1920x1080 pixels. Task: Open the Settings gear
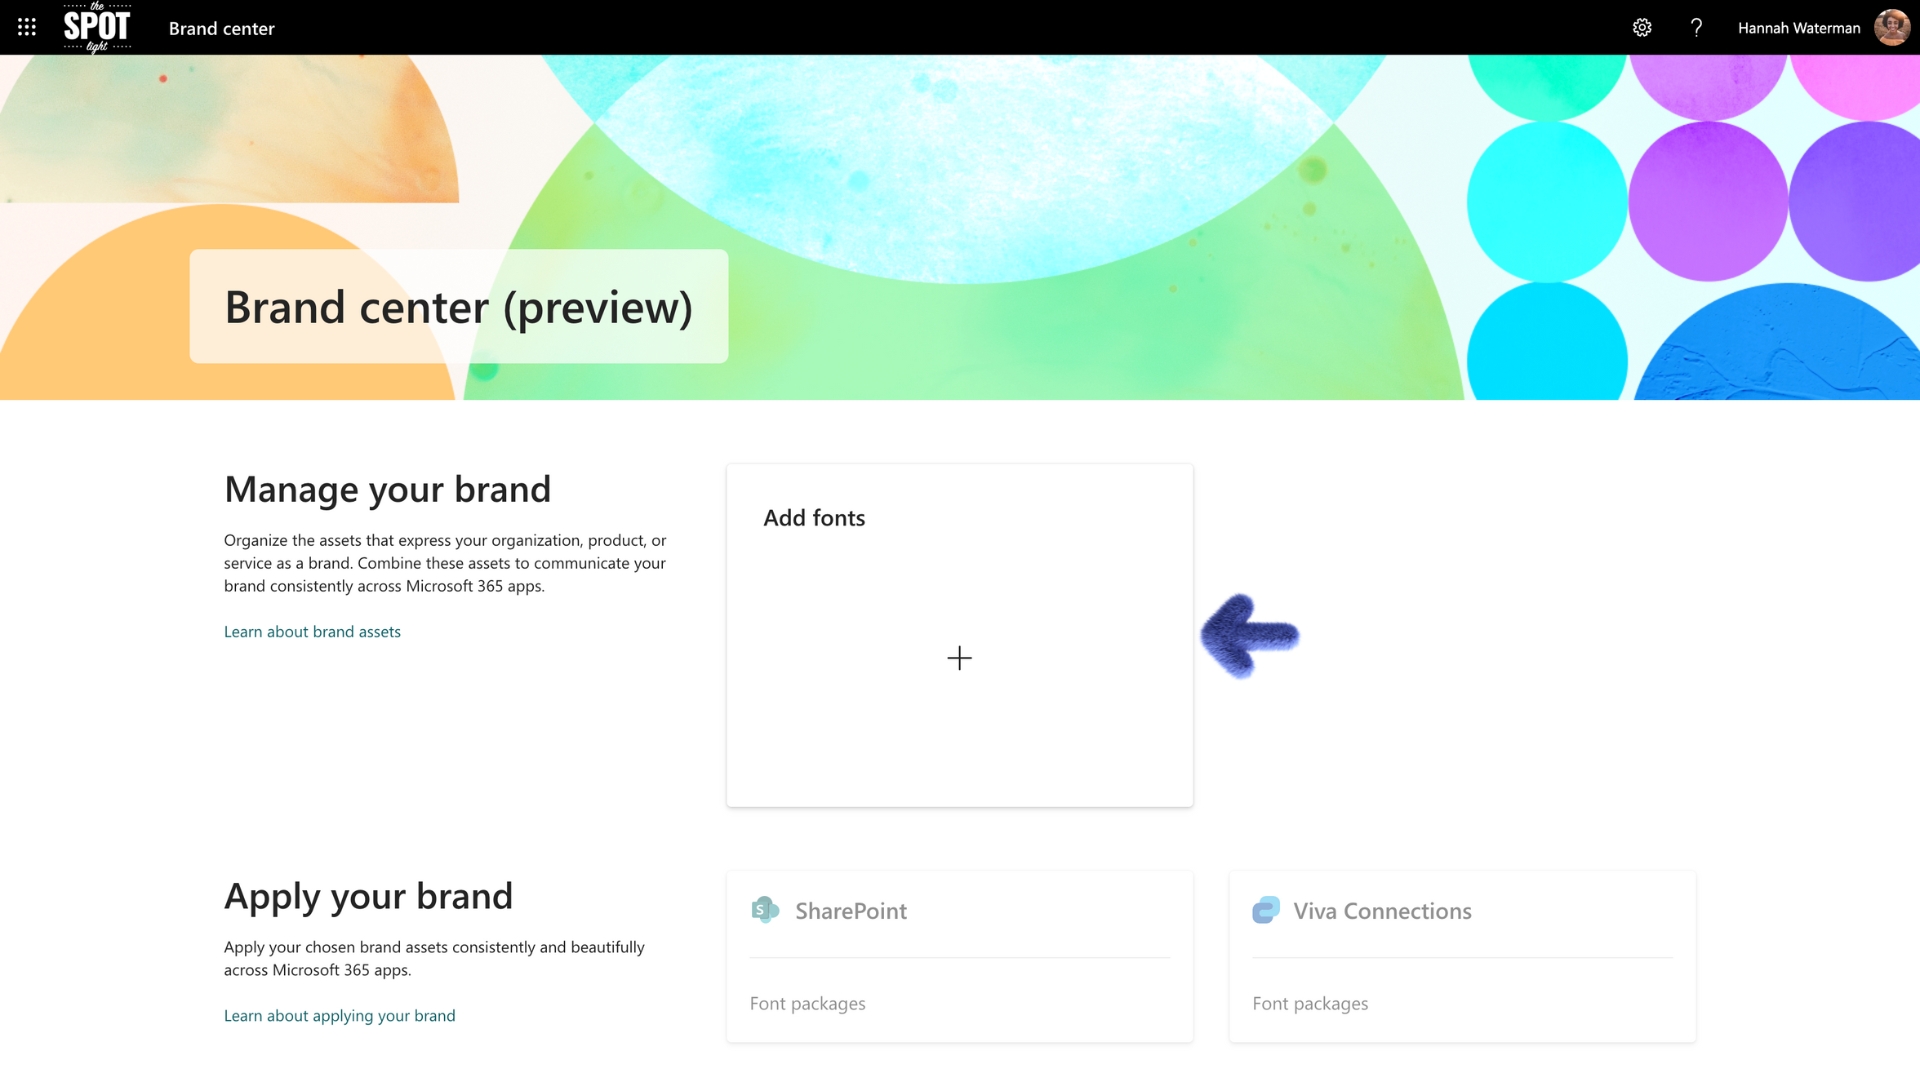[x=1641, y=27]
